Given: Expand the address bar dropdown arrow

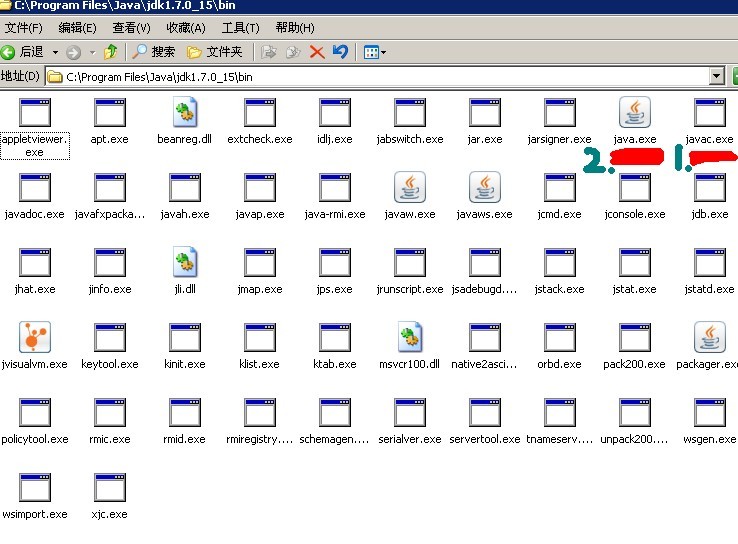Looking at the screenshot, I should point(716,76).
